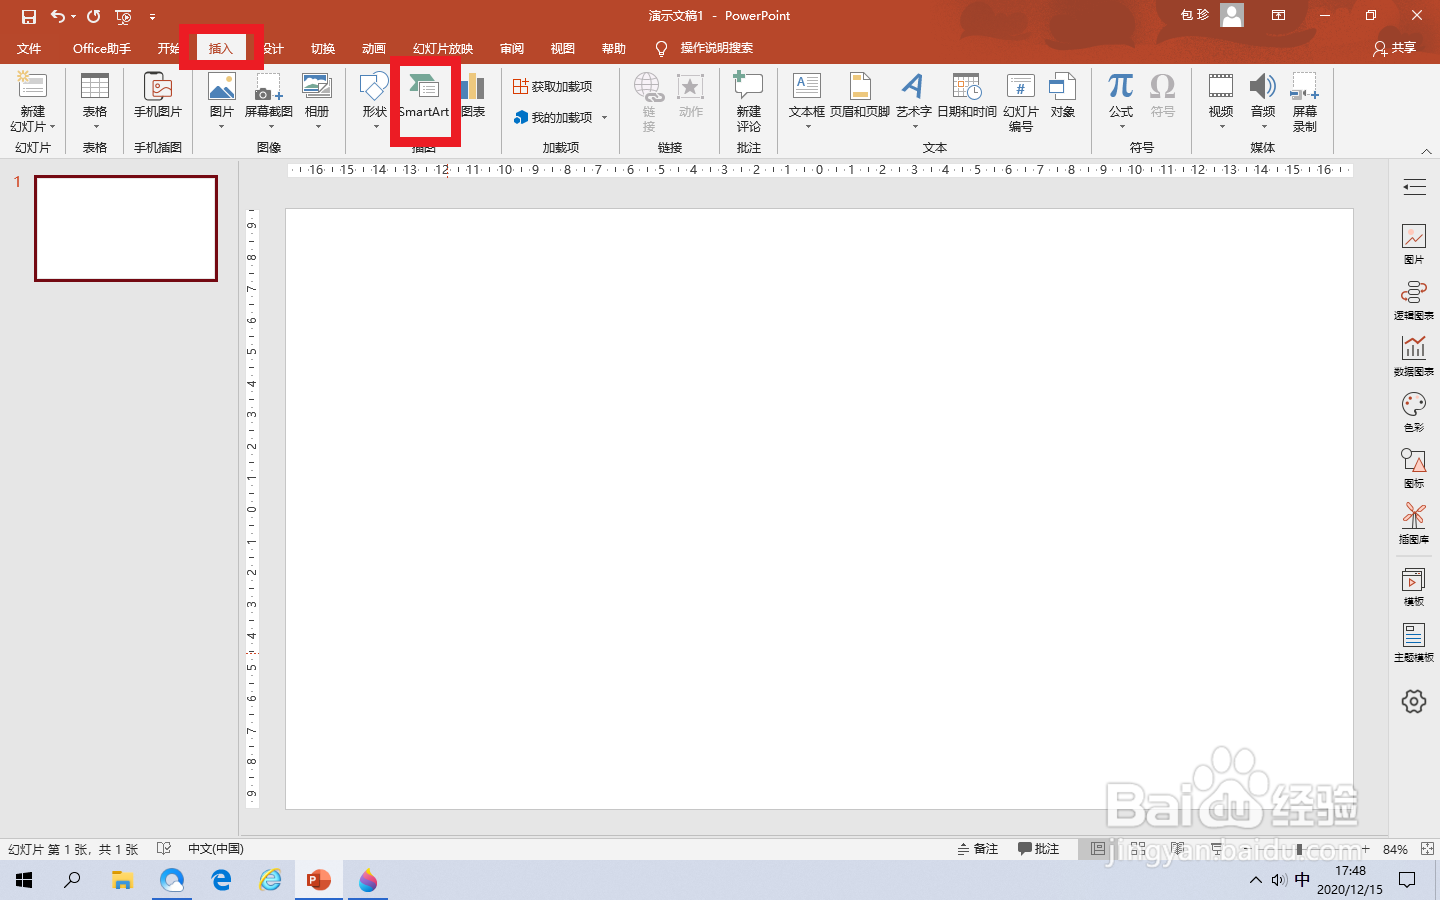1440x900 pixels.
Task: Click 获取加载项 get add-ins button
Action: pos(552,87)
